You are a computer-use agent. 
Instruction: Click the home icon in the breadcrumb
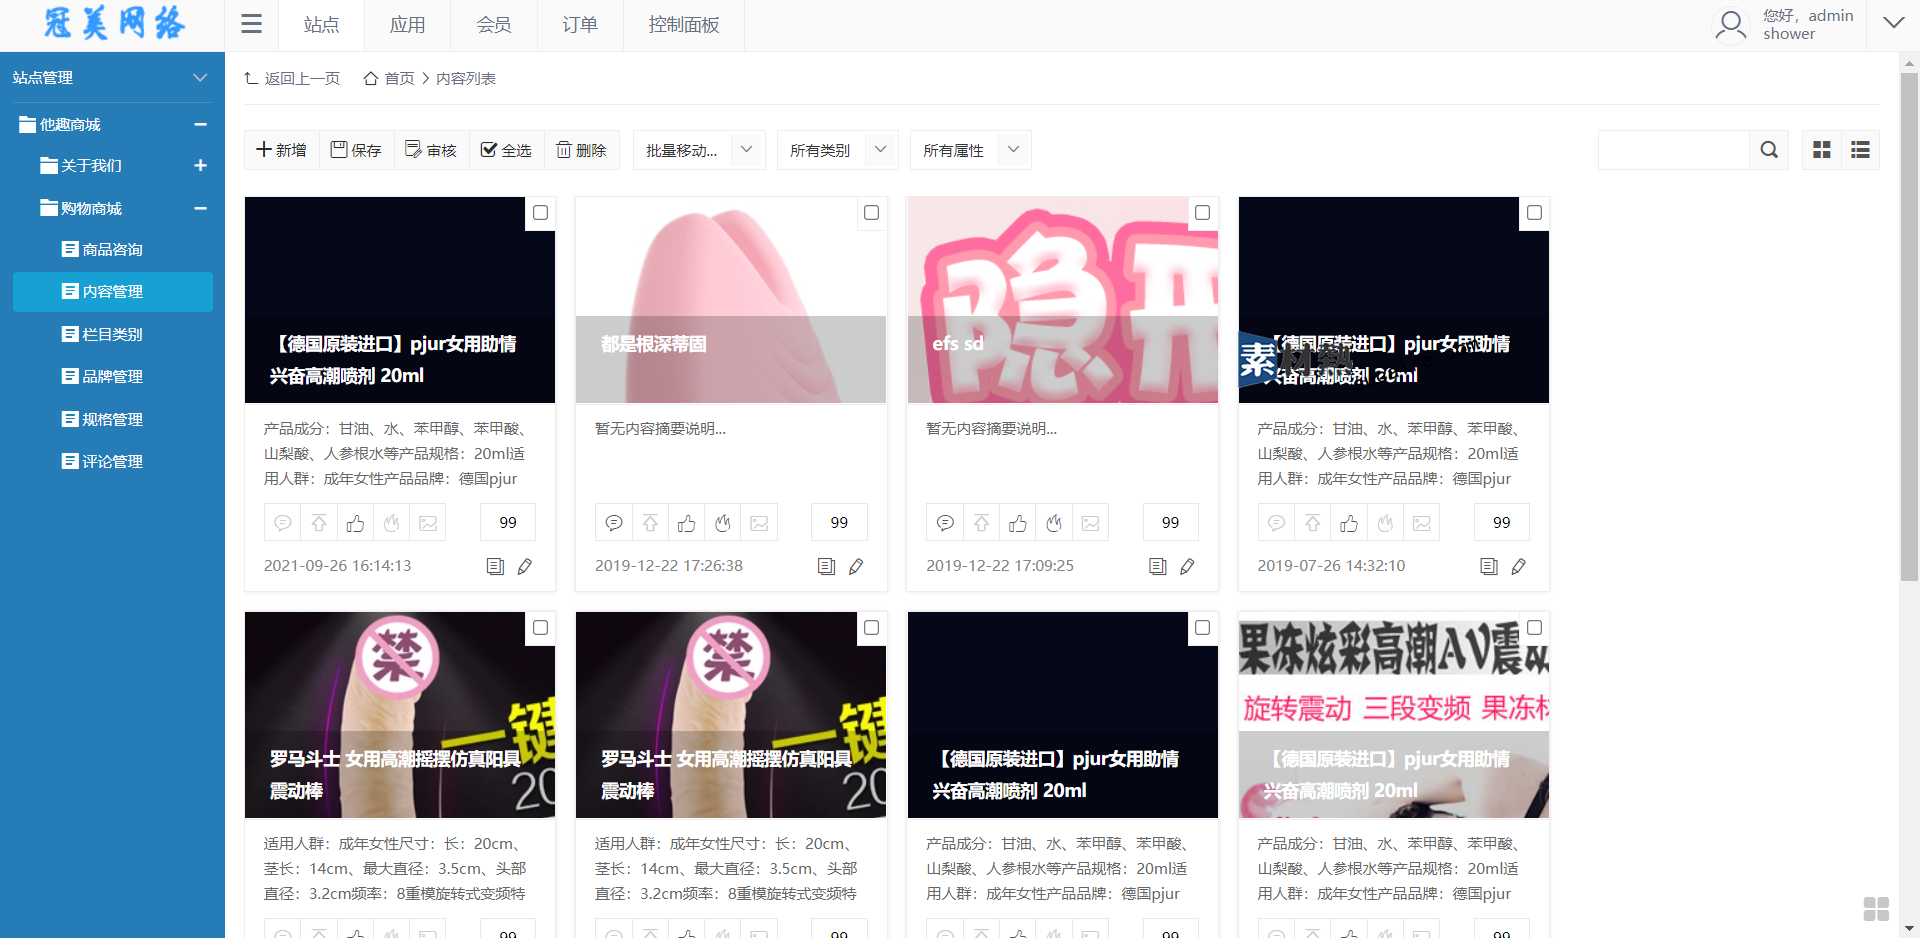371,78
